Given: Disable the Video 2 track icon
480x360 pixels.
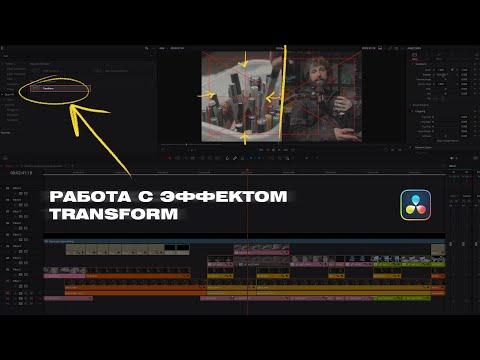Looking at the screenshot, I should point(26,274).
